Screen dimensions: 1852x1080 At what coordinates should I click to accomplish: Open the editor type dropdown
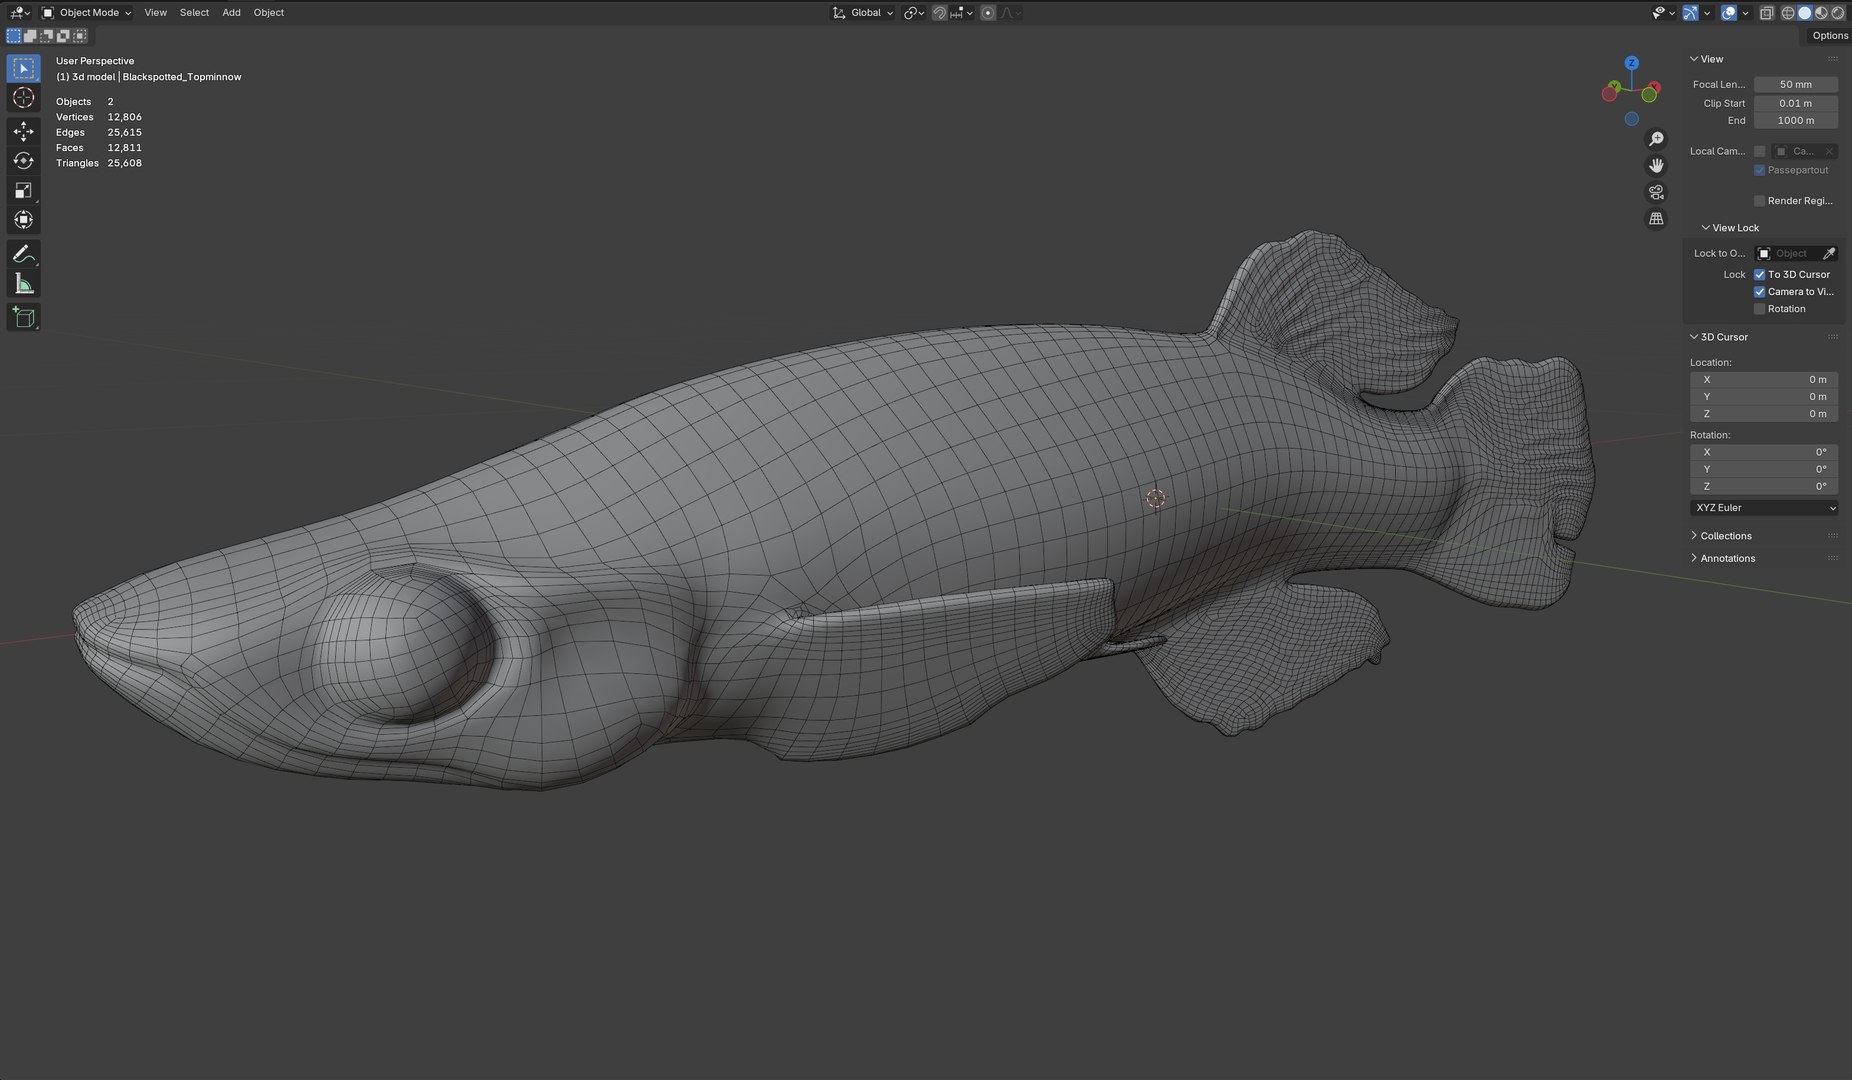click(x=19, y=13)
